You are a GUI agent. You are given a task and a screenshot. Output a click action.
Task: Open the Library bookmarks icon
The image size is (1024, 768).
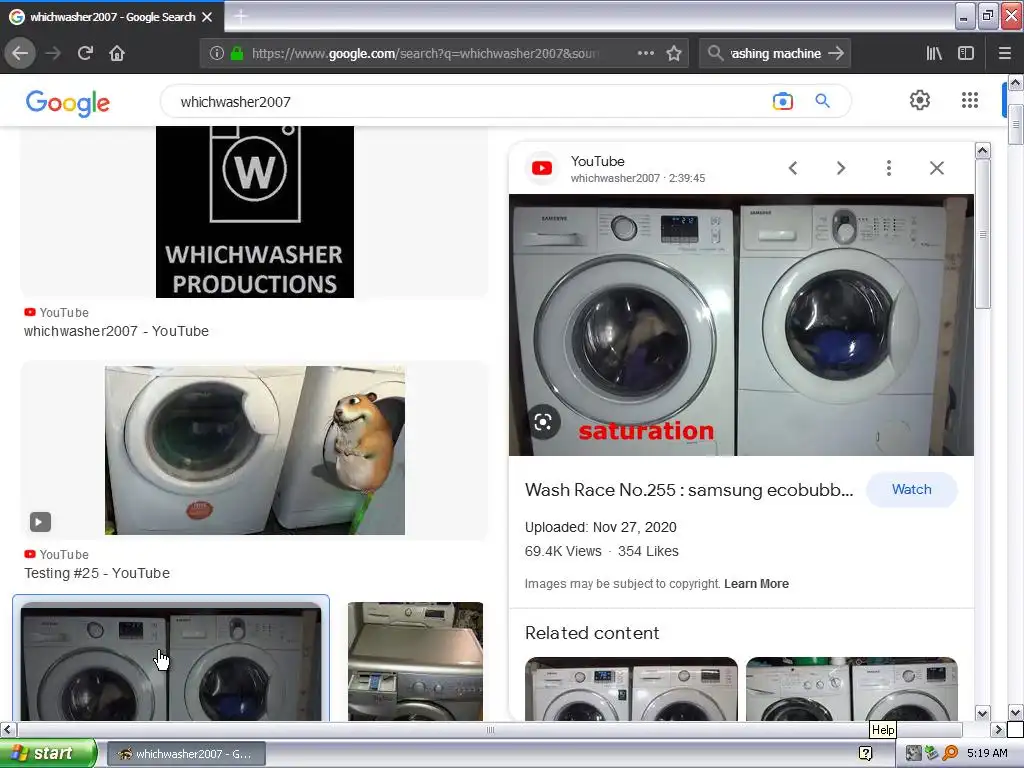(x=934, y=53)
